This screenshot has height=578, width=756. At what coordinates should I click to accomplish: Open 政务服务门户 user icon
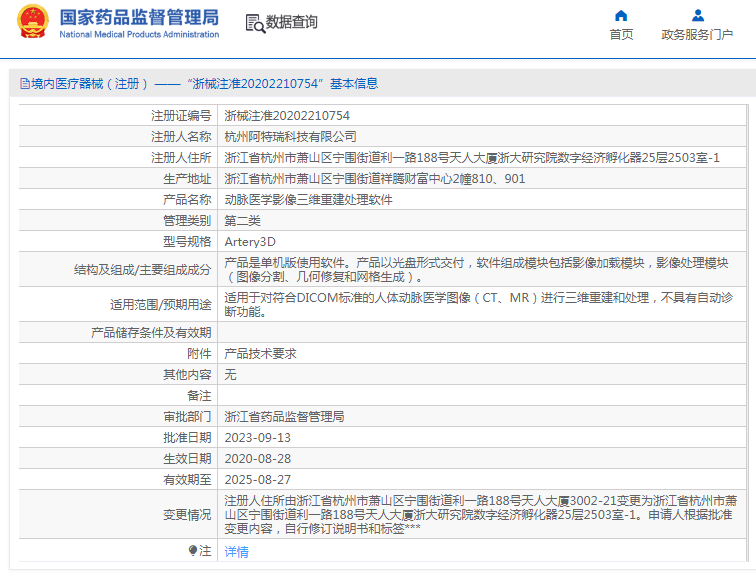[698, 16]
